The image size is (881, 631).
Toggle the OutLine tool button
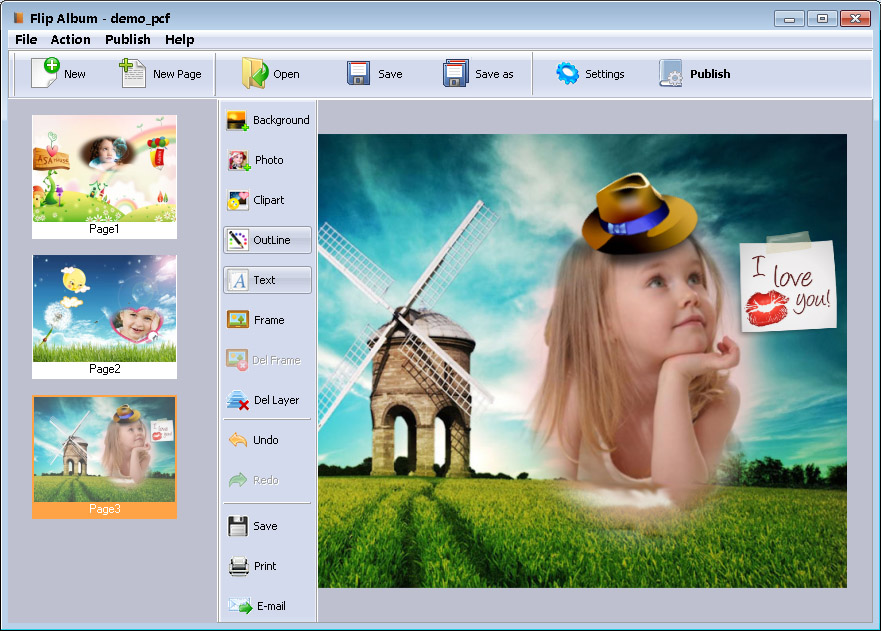pyautogui.click(x=267, y=240)
